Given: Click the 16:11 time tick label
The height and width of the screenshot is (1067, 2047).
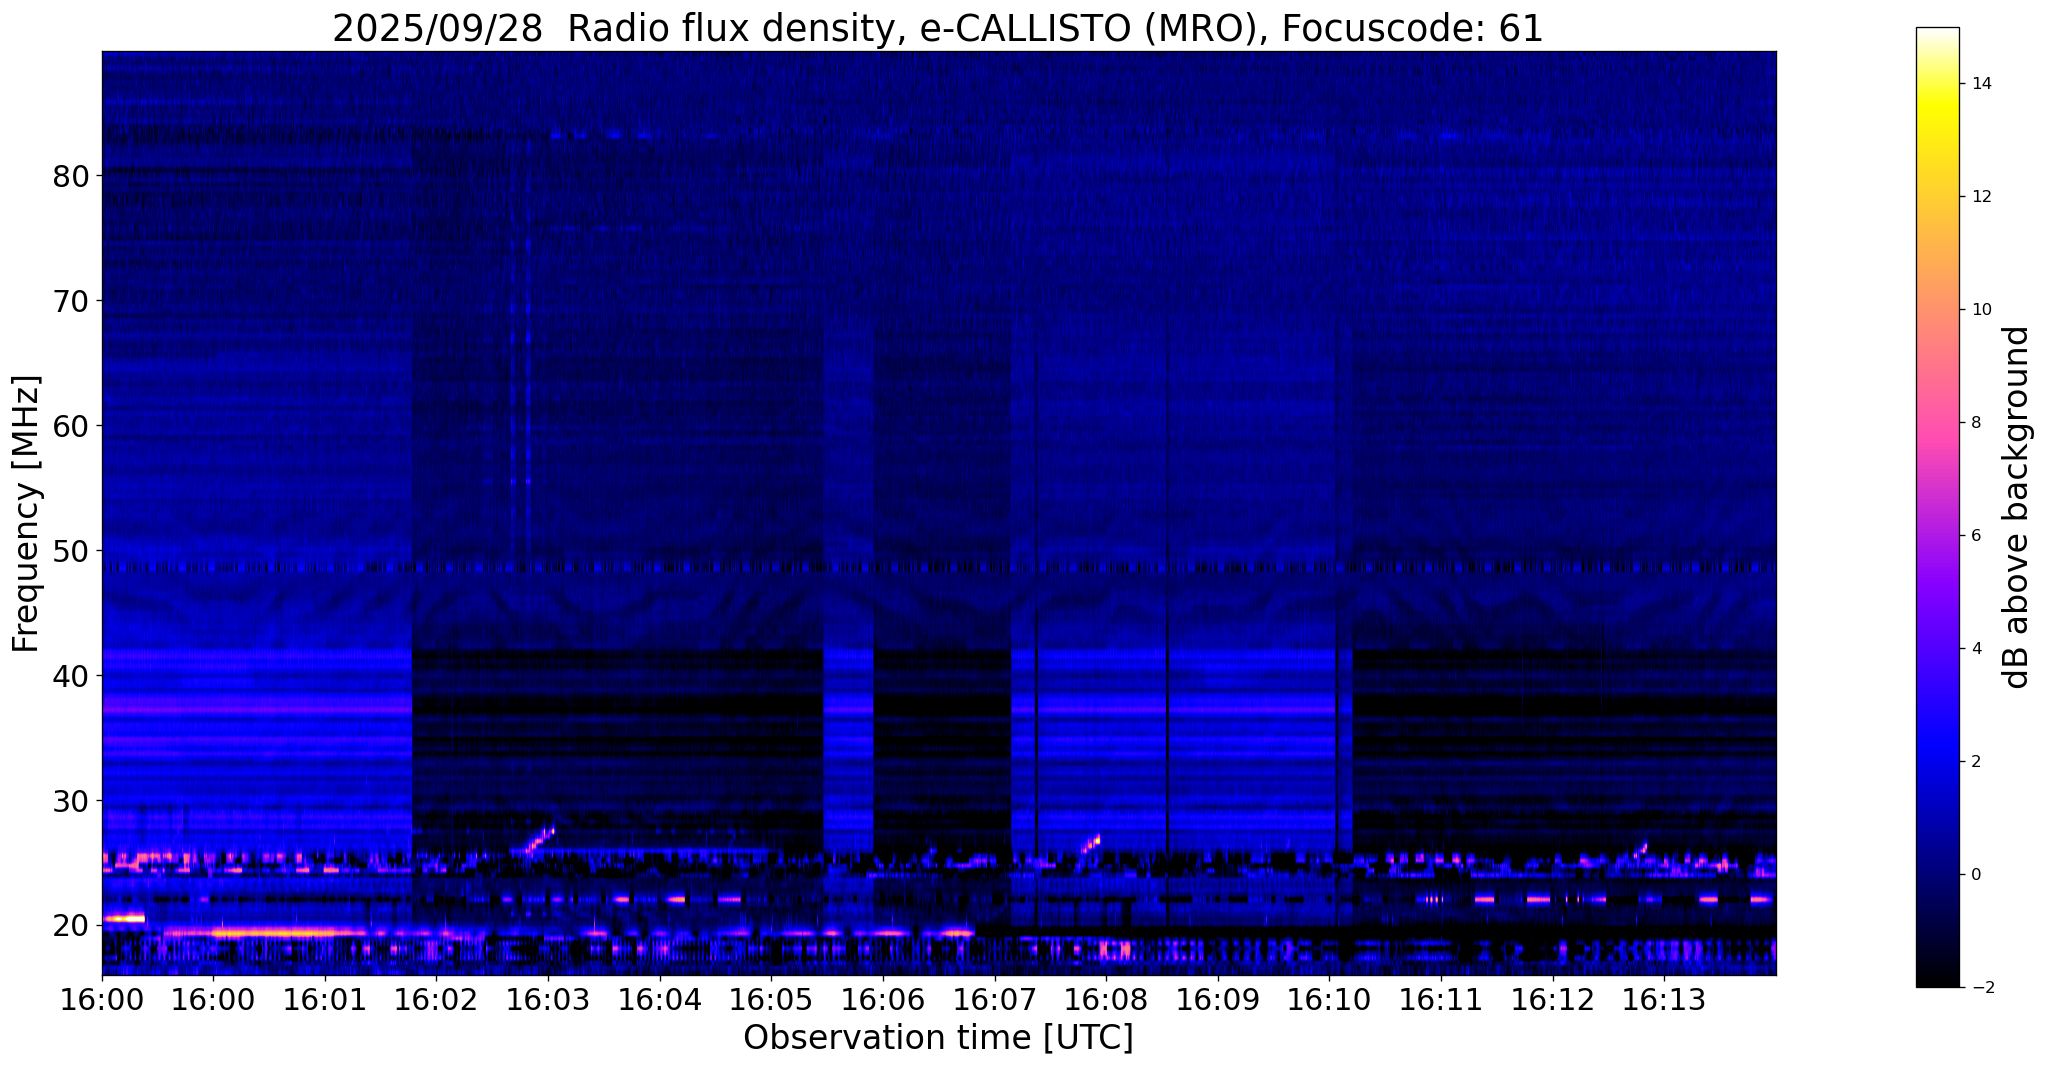Looking at the screenshot, I should coord(1441,999).
